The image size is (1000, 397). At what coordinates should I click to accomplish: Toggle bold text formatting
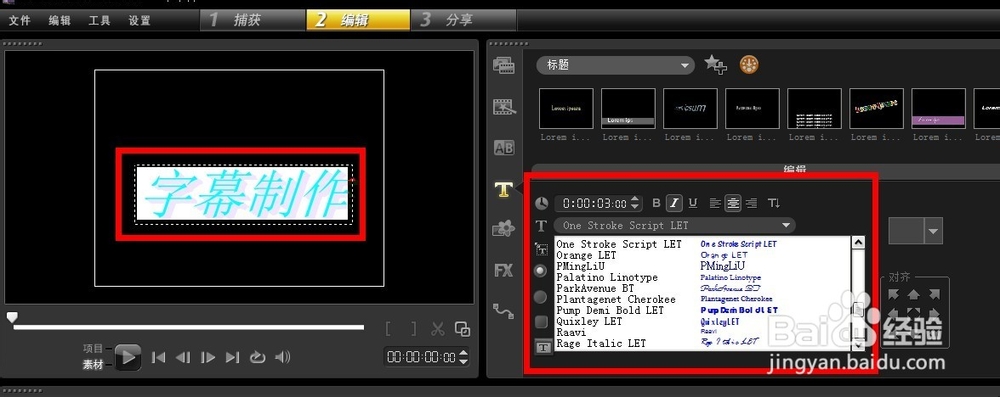pyautogui.click(x=656, y=203)
